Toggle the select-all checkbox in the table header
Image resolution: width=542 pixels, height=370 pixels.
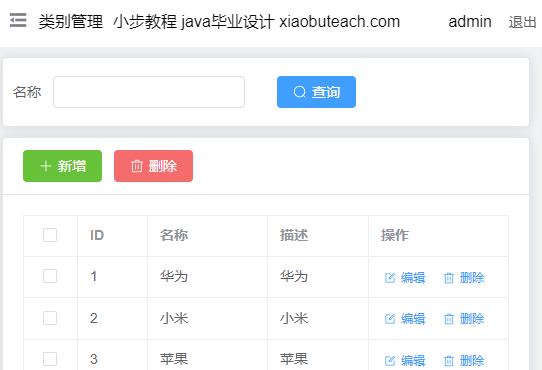click(x=50, y=235)
